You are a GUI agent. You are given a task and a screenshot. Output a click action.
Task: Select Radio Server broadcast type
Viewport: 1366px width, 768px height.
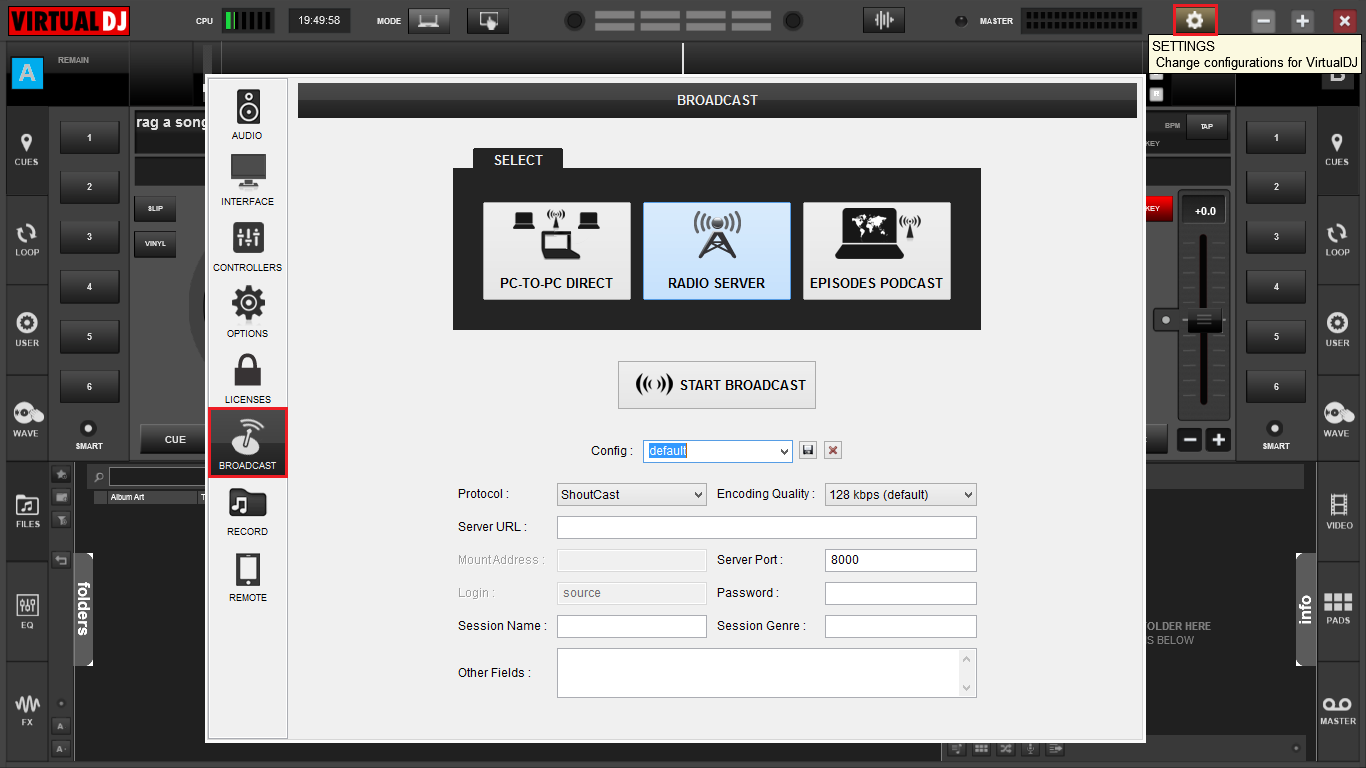click(x=717, y=250)
